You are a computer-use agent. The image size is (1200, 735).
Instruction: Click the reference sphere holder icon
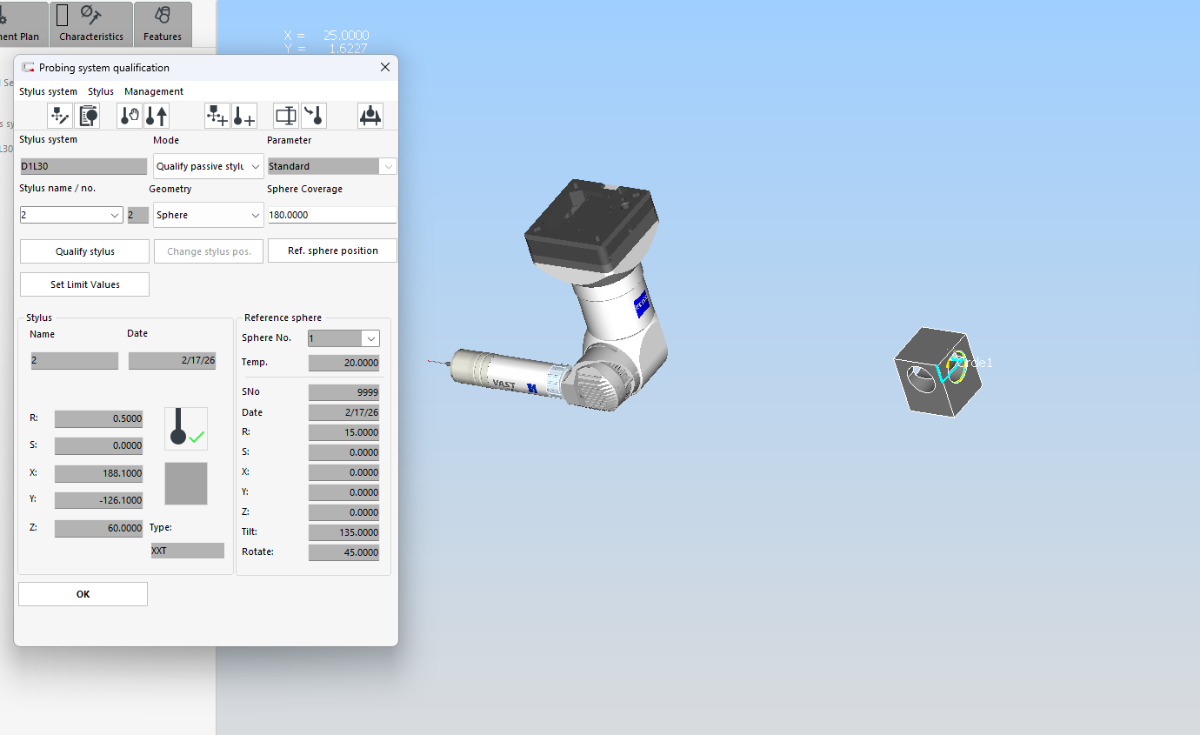[370, 116]
